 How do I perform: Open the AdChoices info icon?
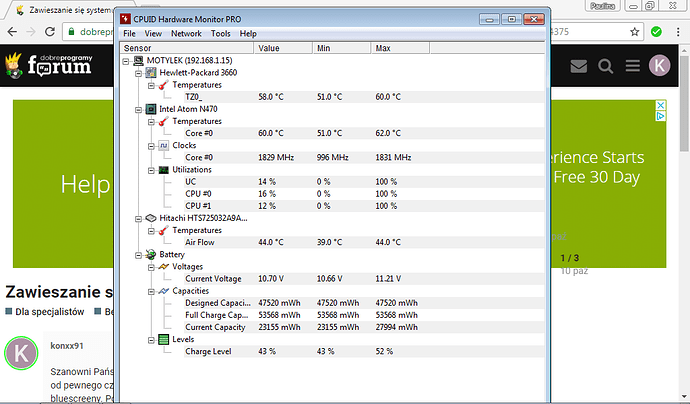(x=661, y=116)
